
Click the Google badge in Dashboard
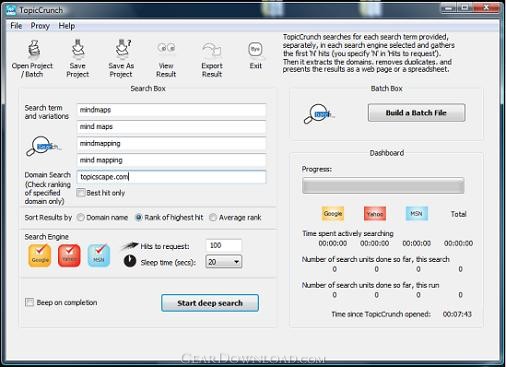tap(333, 214)
